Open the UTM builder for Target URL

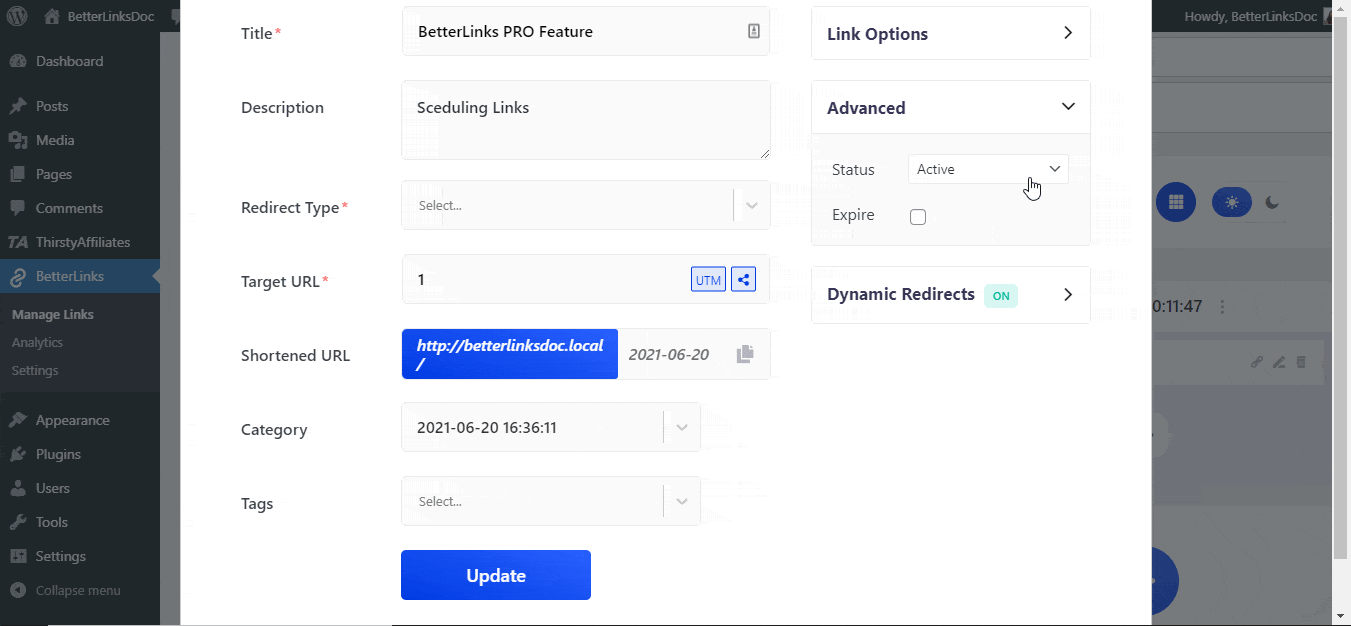click(708, 279)
